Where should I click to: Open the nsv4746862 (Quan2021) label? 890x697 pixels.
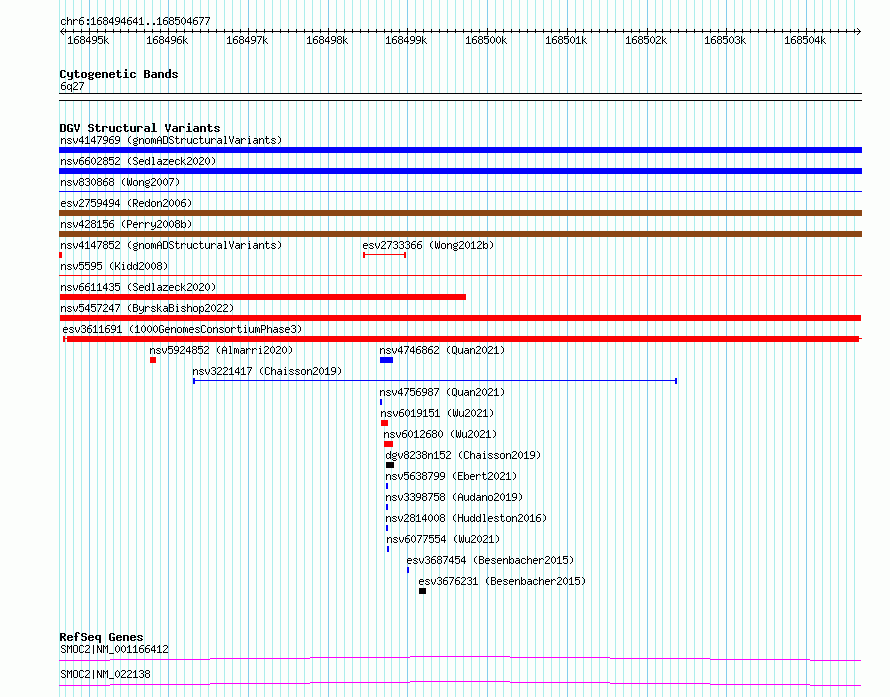442,350
